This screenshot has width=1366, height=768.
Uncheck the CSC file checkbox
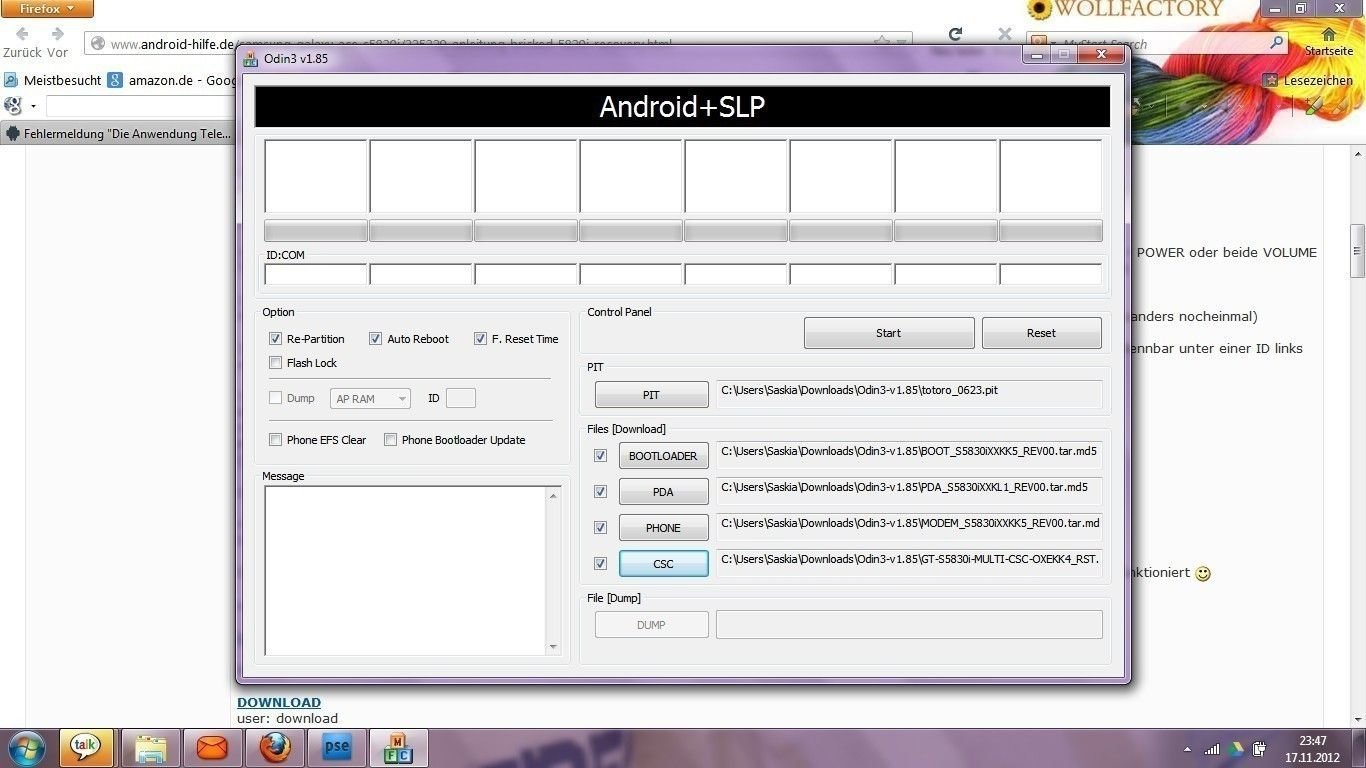pyautogui.click(x=600, y=563)
